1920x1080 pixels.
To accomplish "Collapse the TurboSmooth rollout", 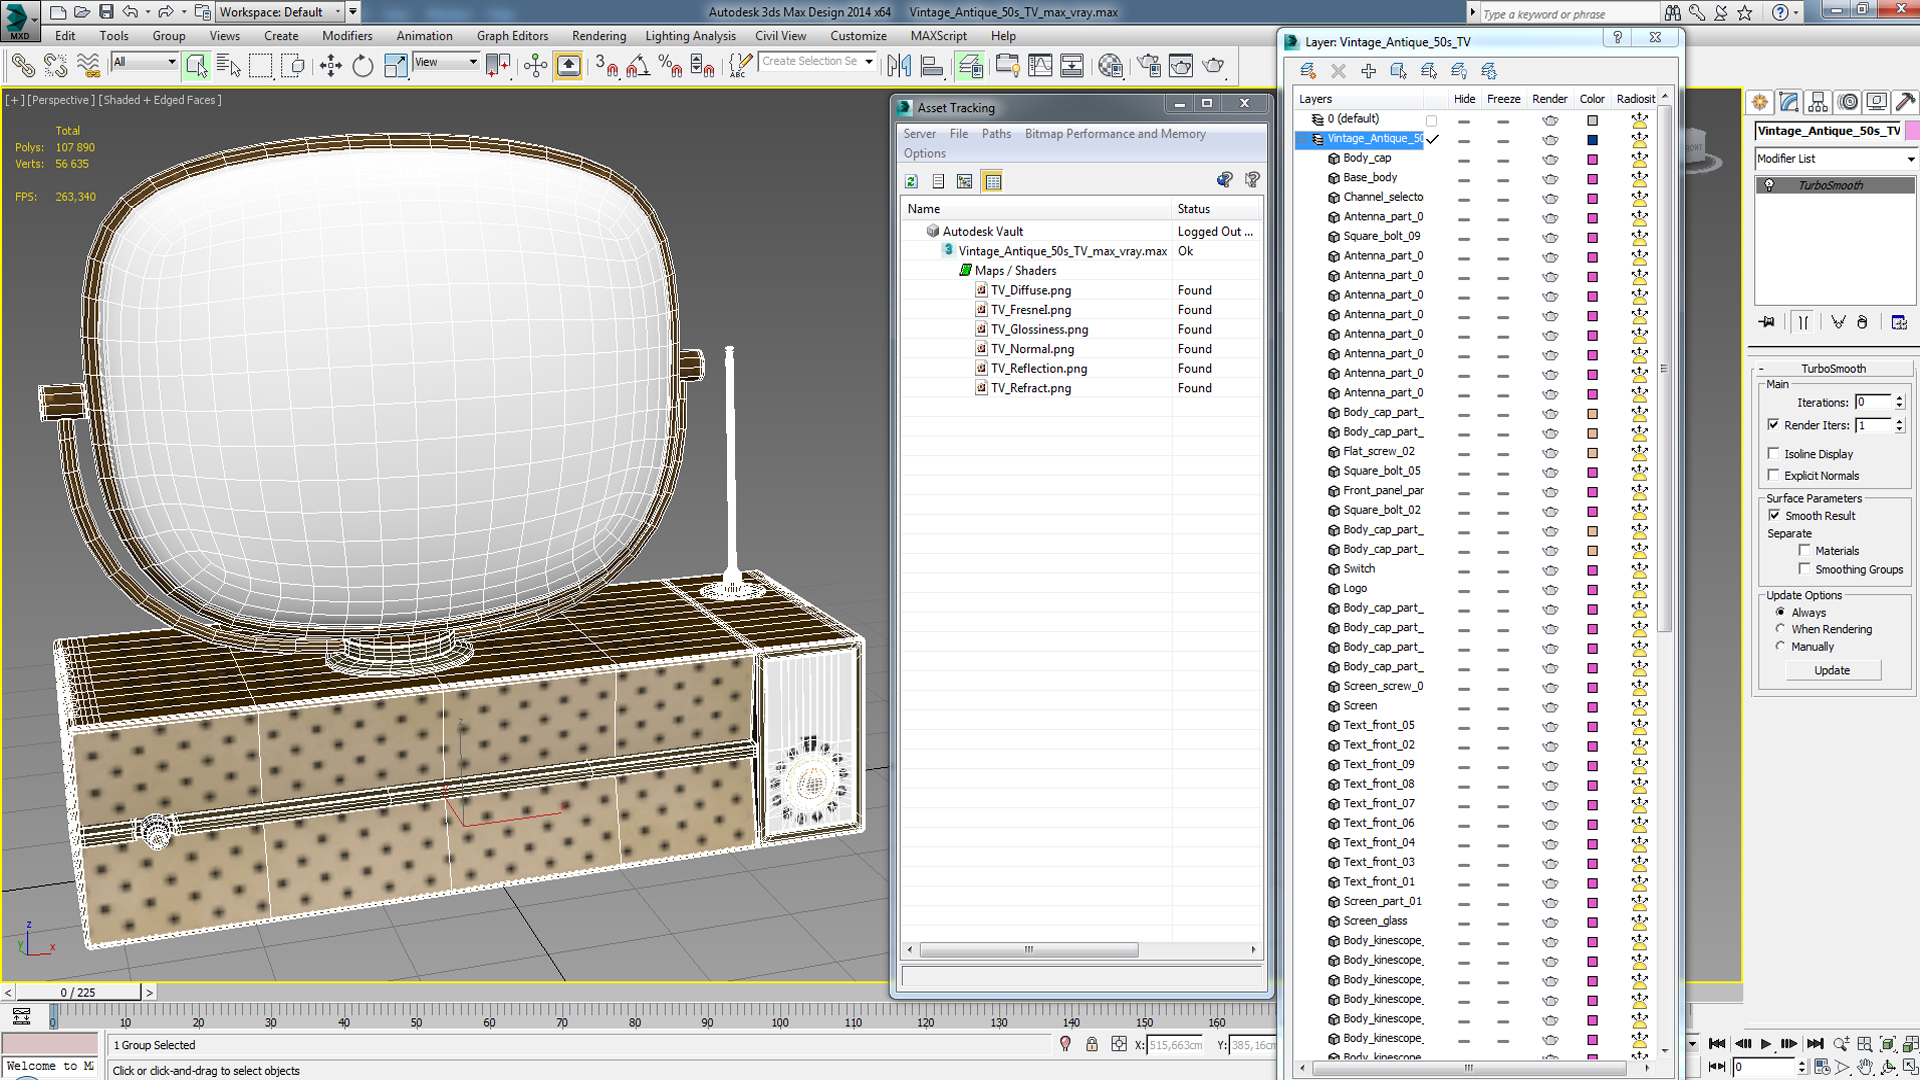I will tap(1761, 368).
